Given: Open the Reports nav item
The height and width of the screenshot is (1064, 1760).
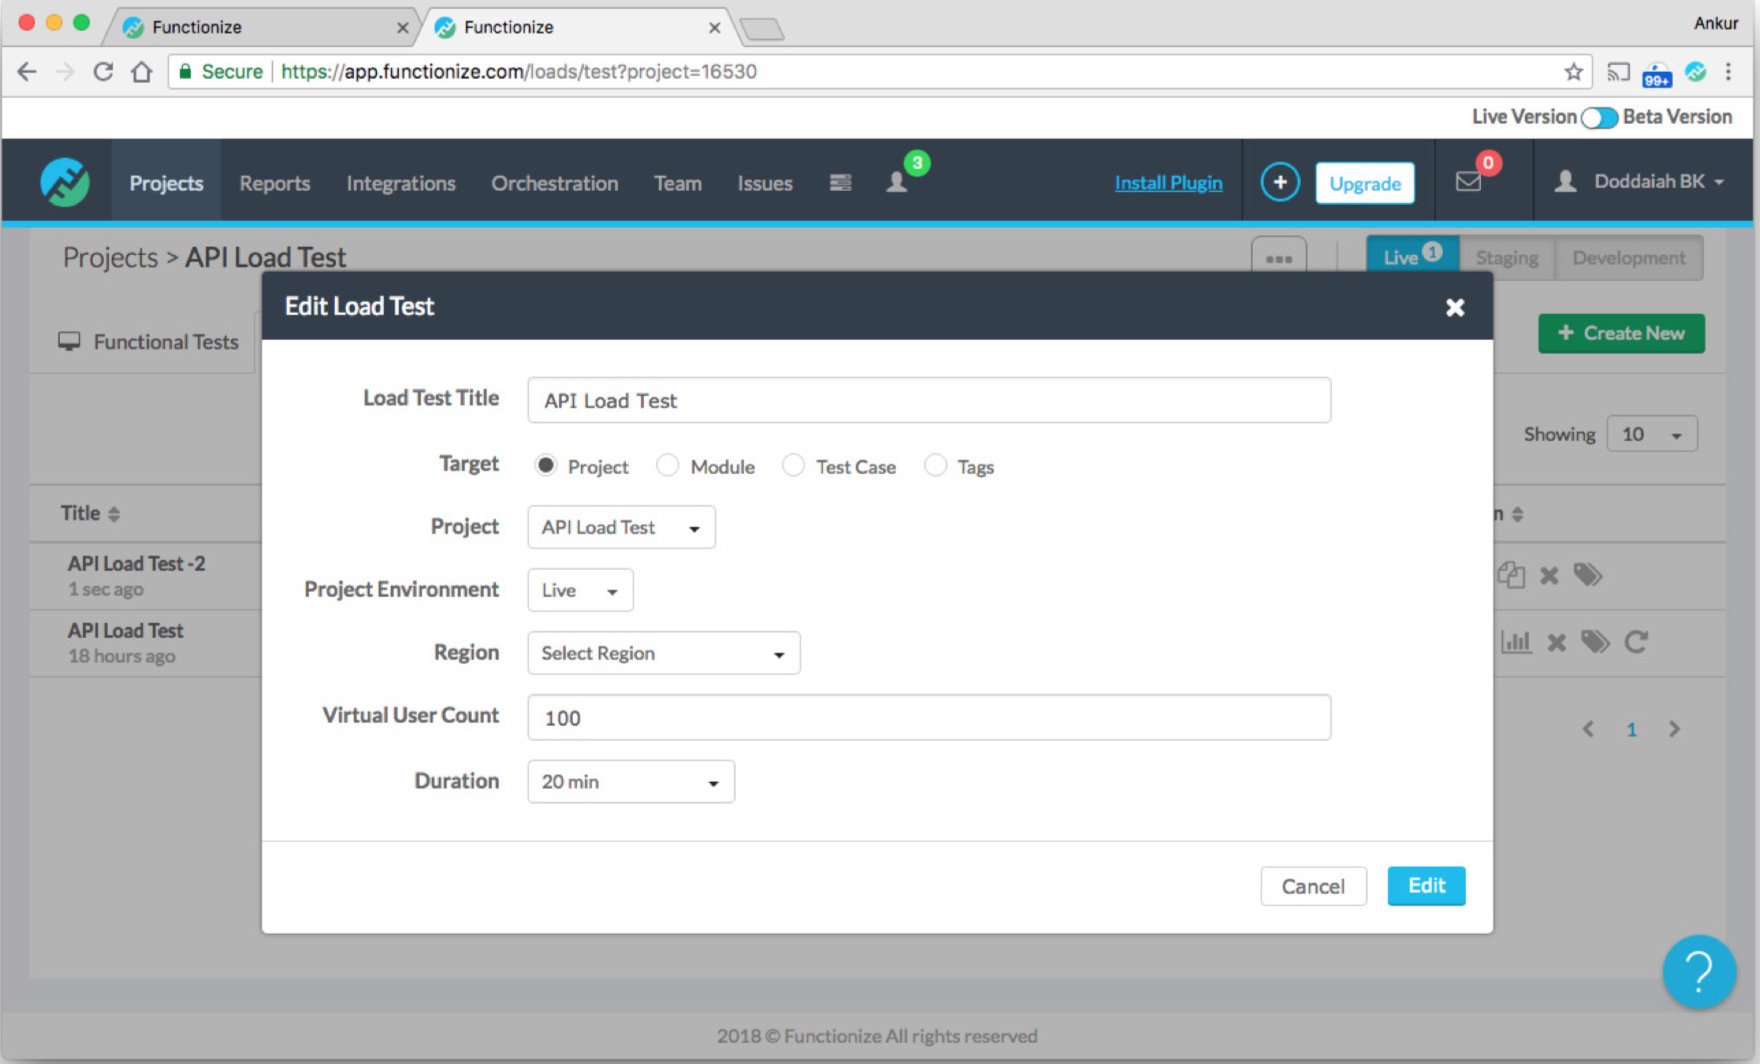Looking at the screenshot, I should 274,183.
